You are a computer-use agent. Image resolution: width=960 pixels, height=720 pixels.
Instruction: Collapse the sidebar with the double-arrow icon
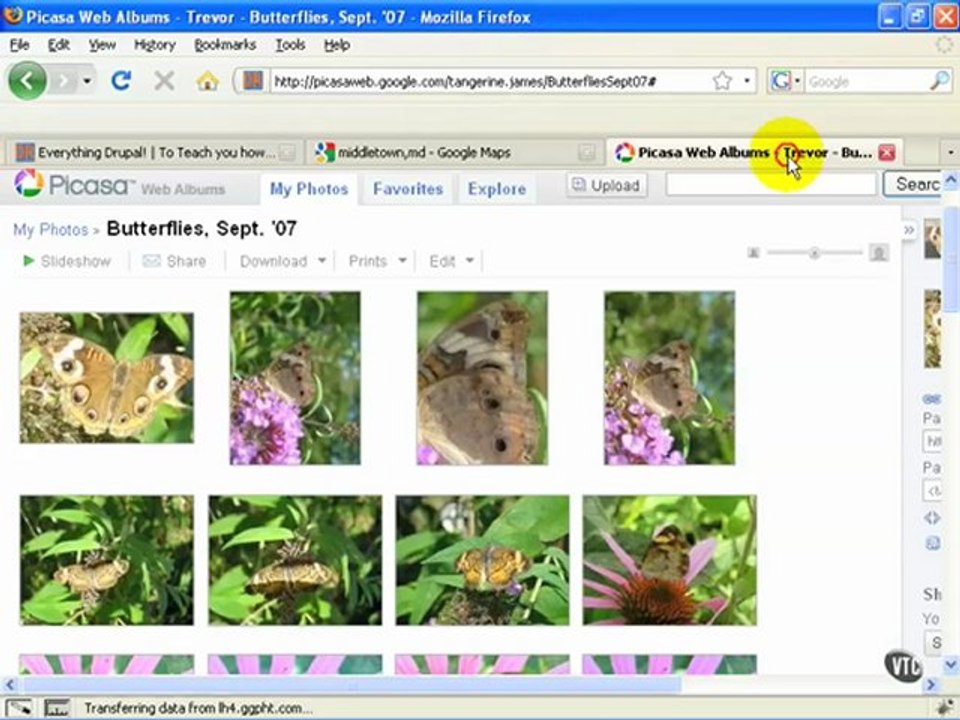tap(909, 230)
